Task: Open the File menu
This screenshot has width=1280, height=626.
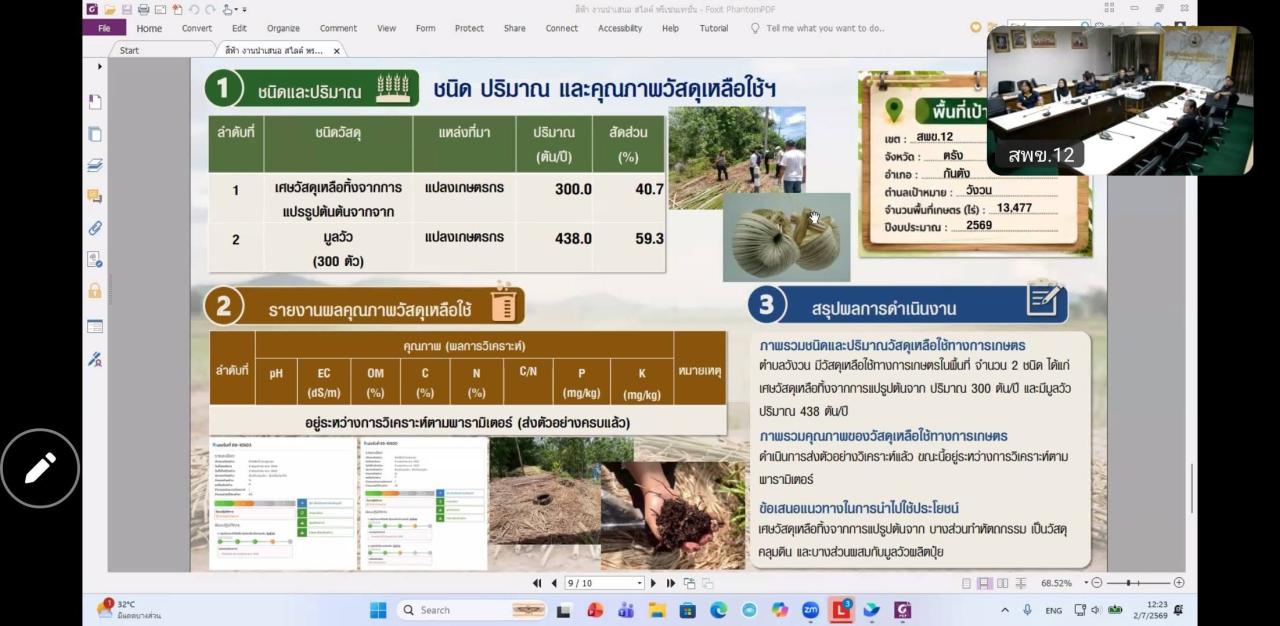Action: pyautogui.click(x=104, y=28)
